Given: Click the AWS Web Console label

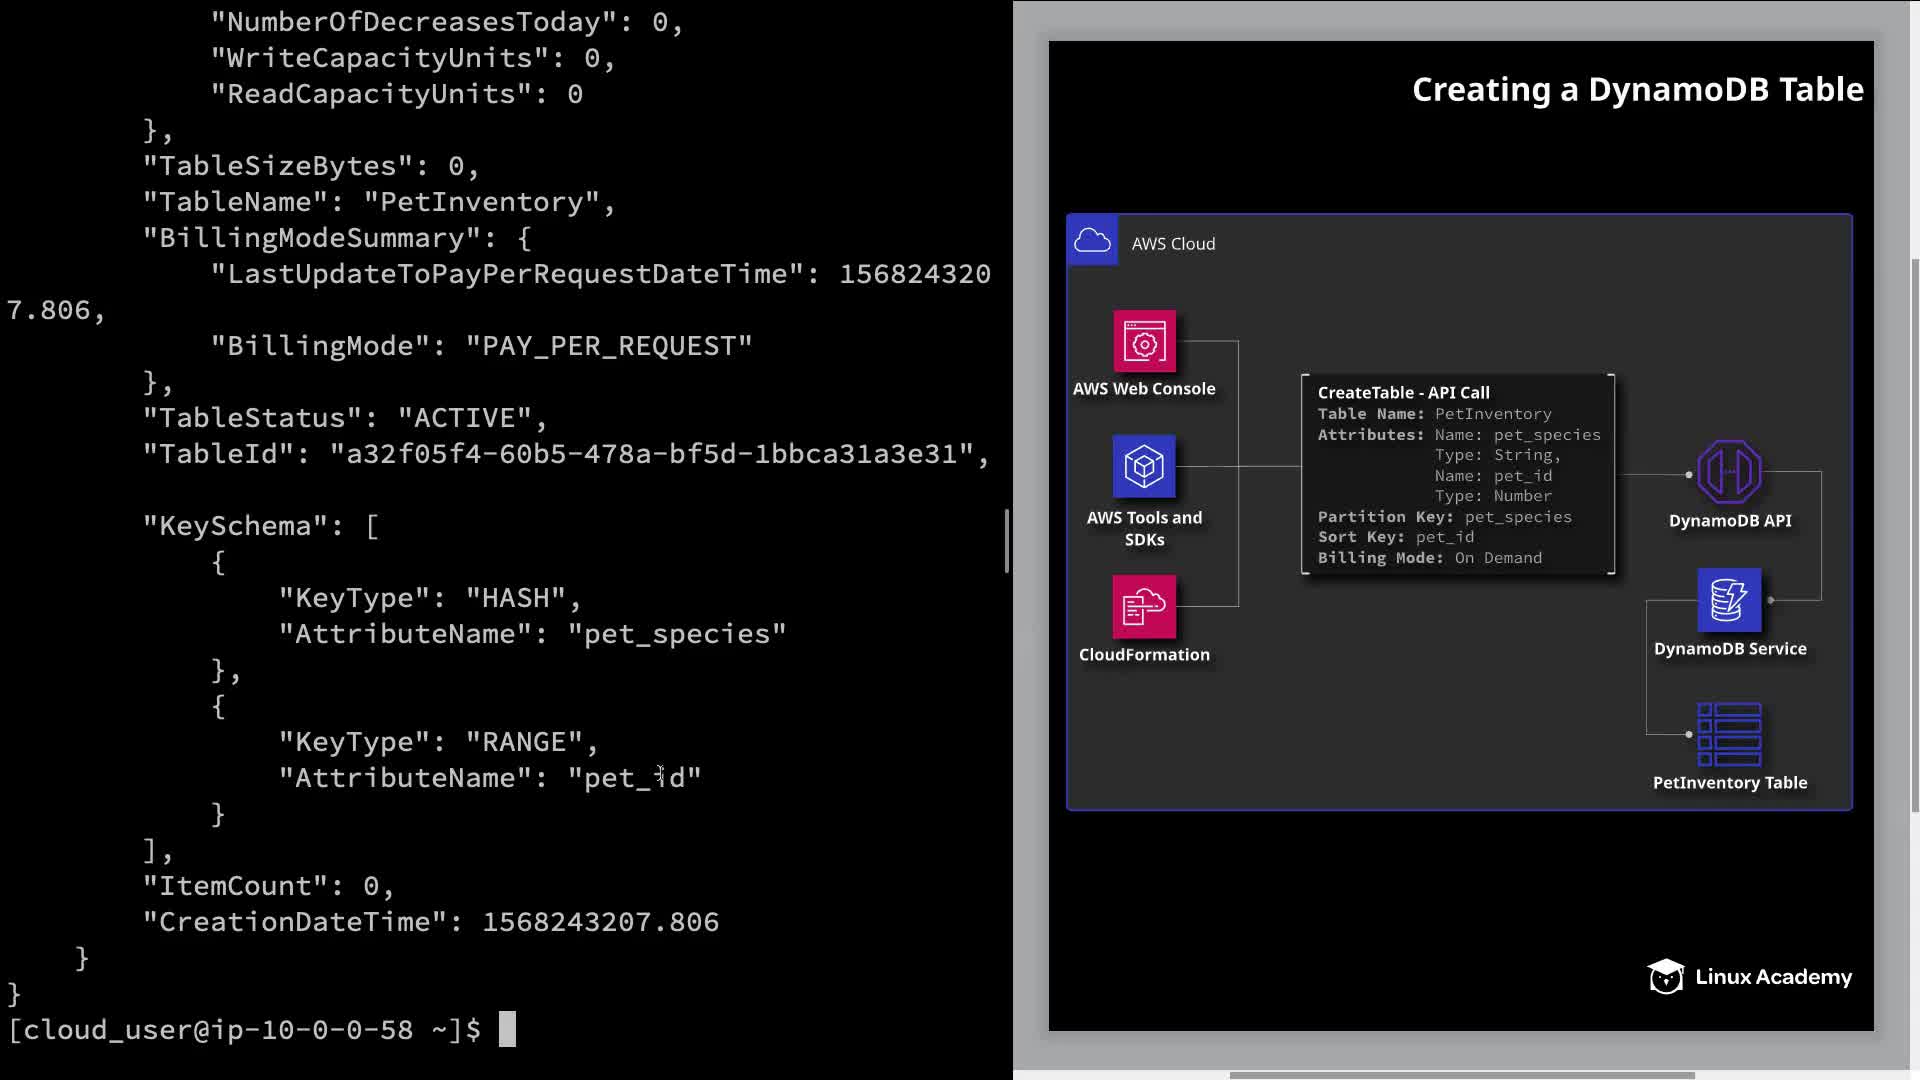Looking at the screenshot, I should tap(1144, 389).
